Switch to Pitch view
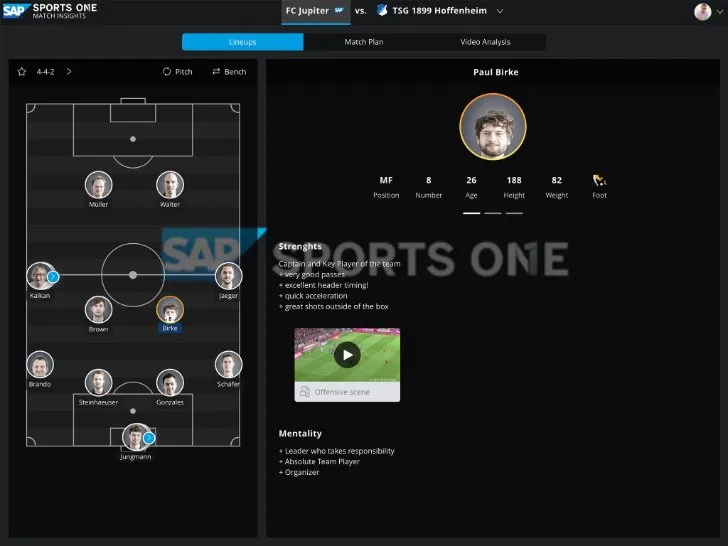Image resolution: width=728 pixels, height=546 pixels. 177,72
